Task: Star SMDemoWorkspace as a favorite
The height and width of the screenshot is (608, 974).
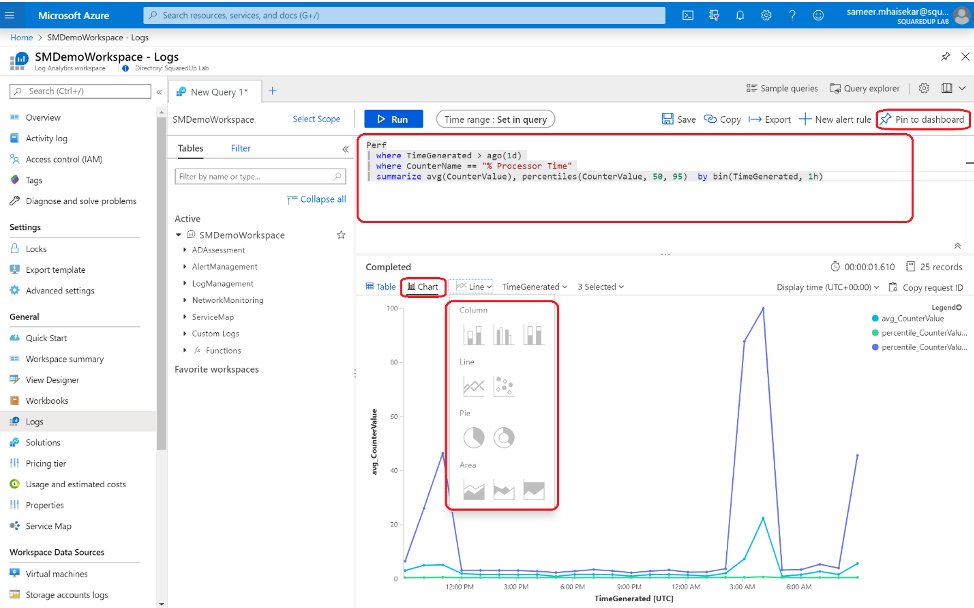Action: click(x=341, y=234)
